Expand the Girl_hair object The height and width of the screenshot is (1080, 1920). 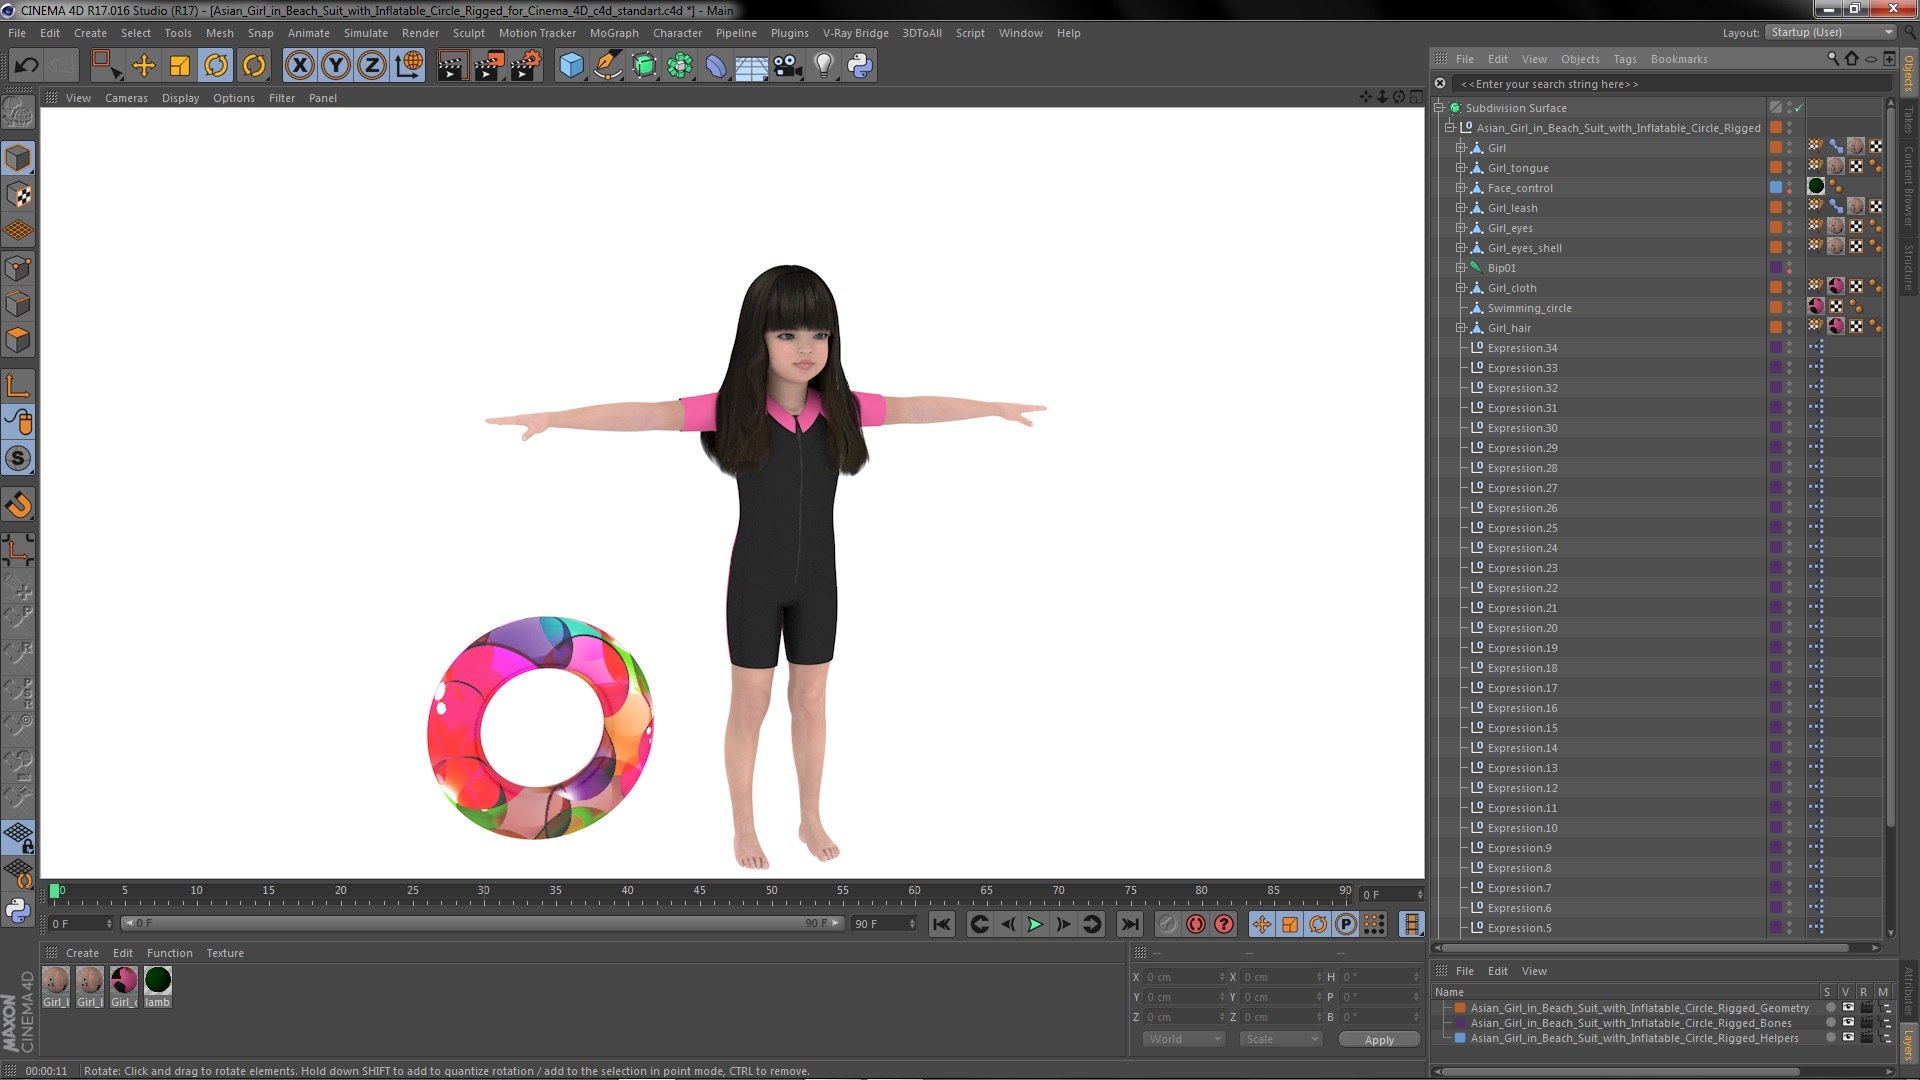click(1461, 328)
